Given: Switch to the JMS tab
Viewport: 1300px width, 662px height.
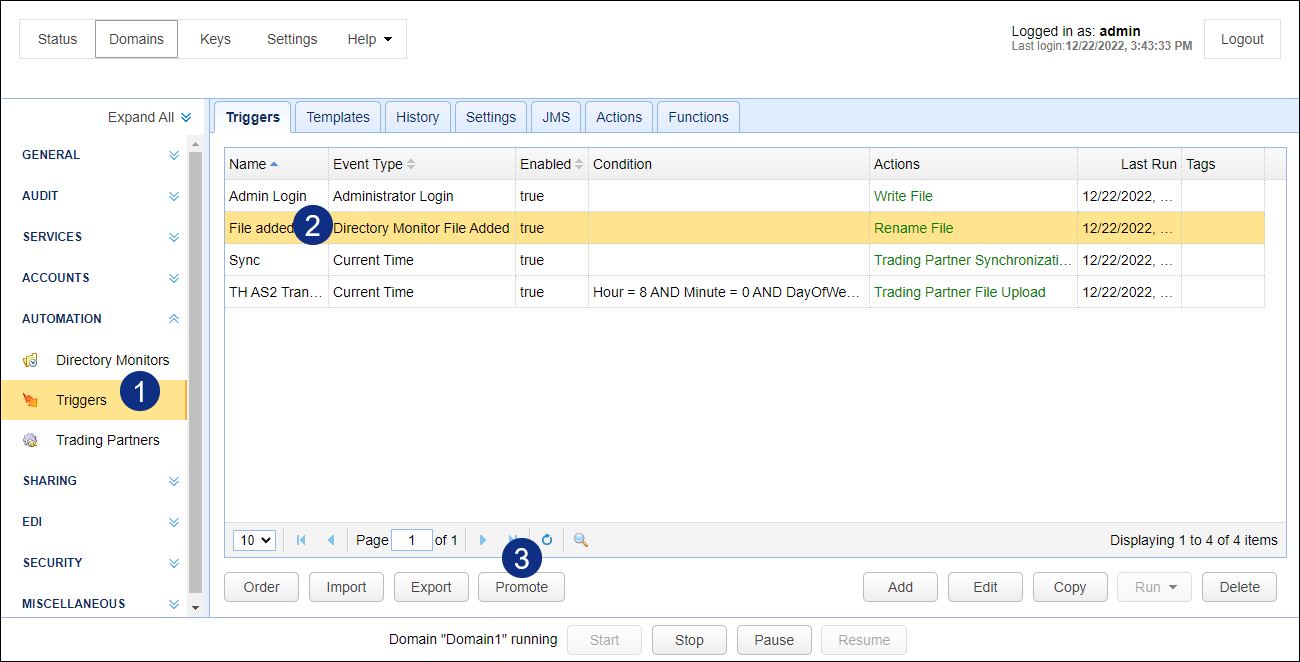Looking at the screenshot, I should pos(556,117).
